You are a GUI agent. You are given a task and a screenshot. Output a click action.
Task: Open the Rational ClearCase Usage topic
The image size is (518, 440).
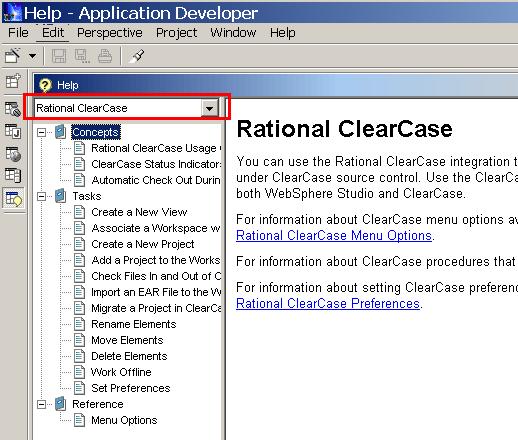coord(156,148)
